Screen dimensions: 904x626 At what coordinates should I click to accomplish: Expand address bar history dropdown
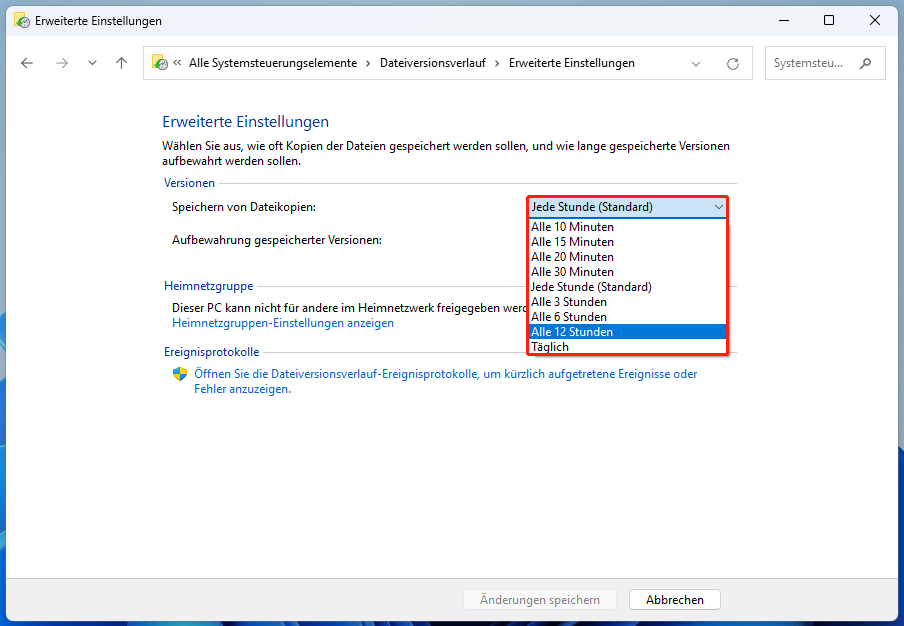pyautogui.click(x=696, y=63)
